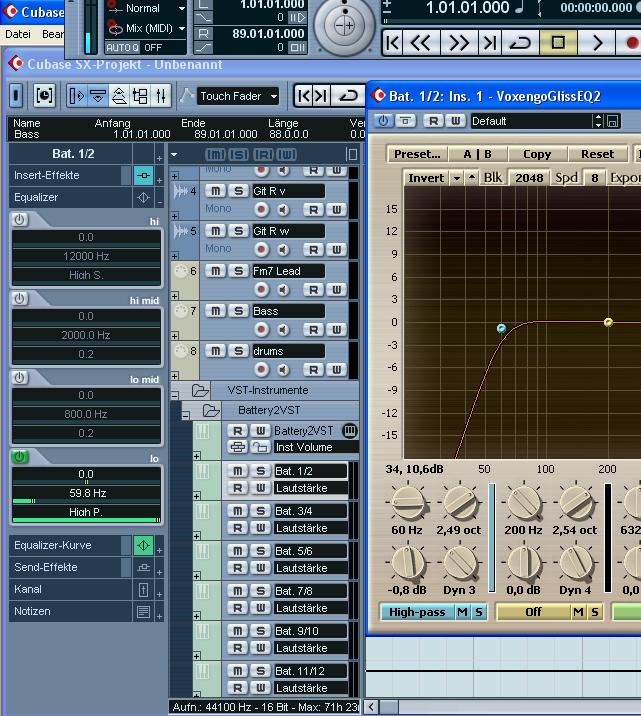This screenshot has height=716, width=641.
Task: Click the Send-Effekte state icon
Action: [143, 567]
